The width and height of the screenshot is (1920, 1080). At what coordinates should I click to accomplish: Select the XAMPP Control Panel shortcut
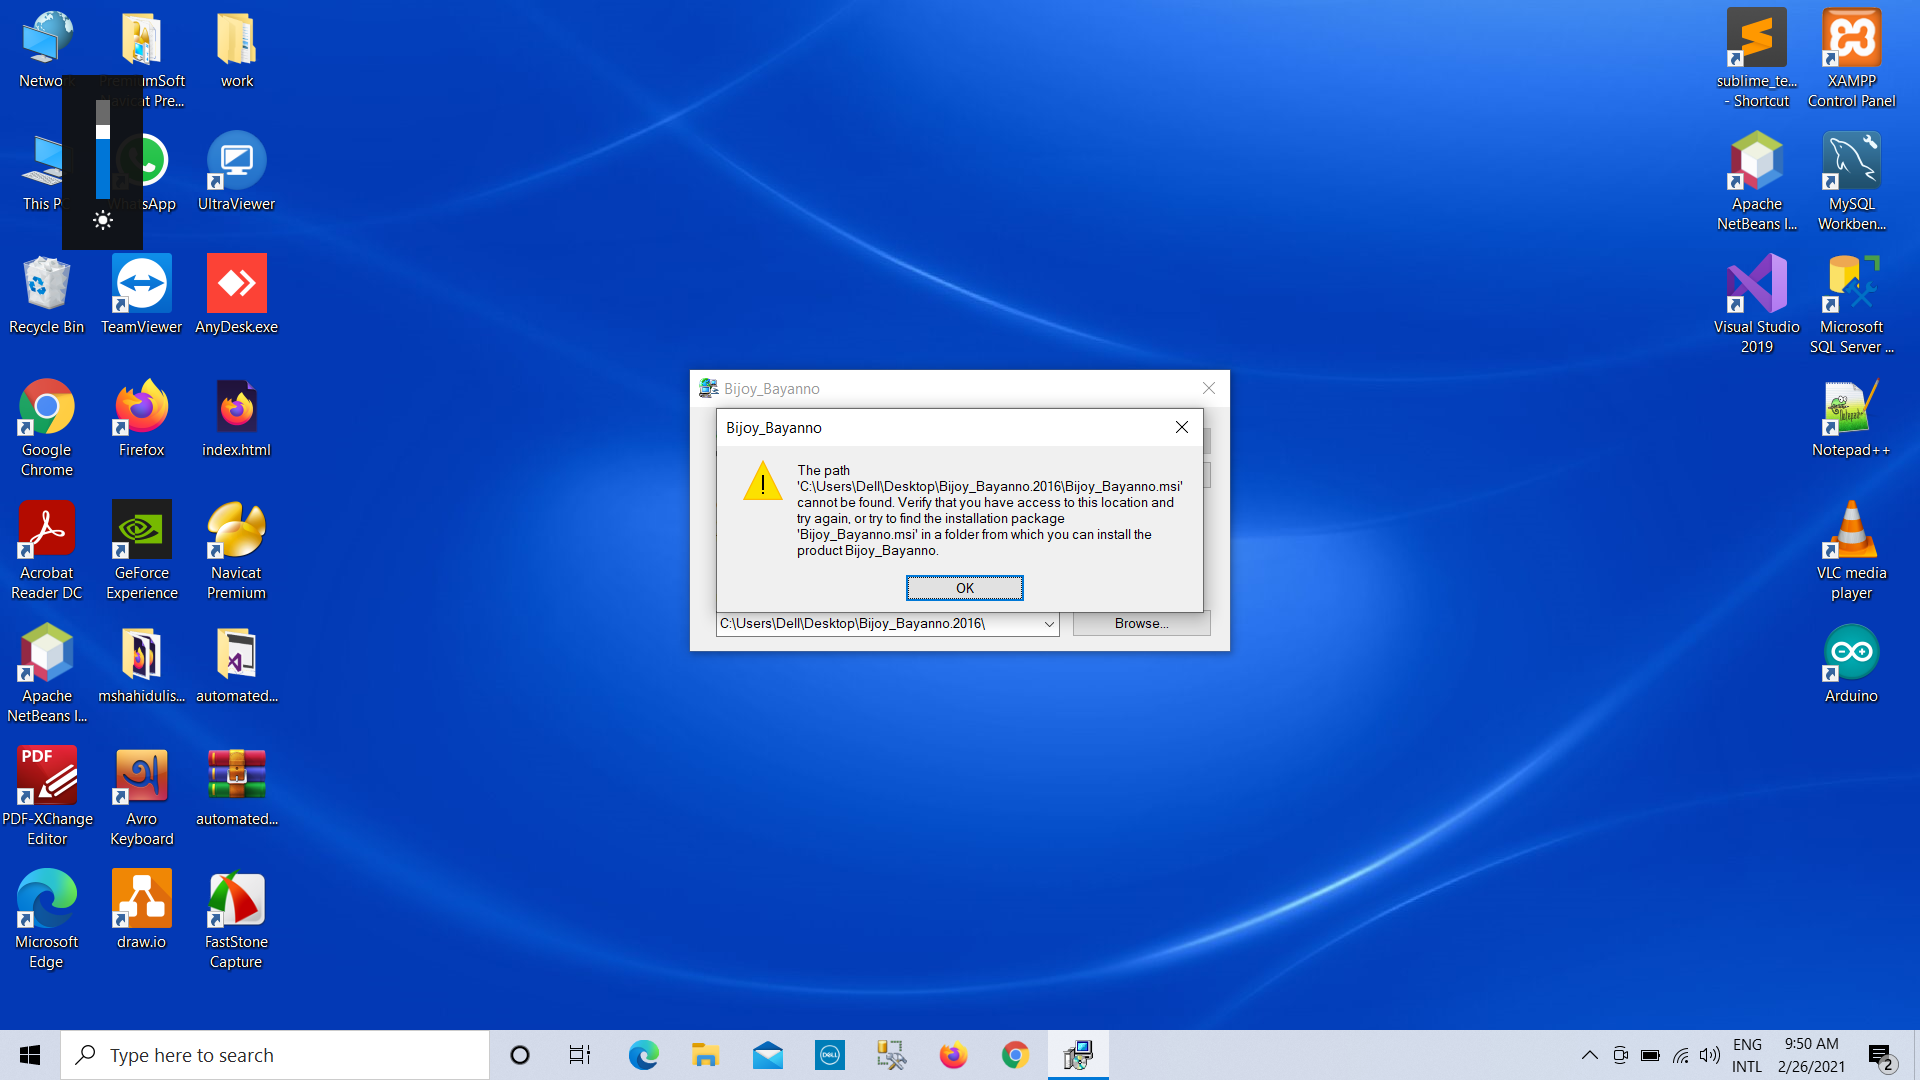point(1851,58)
